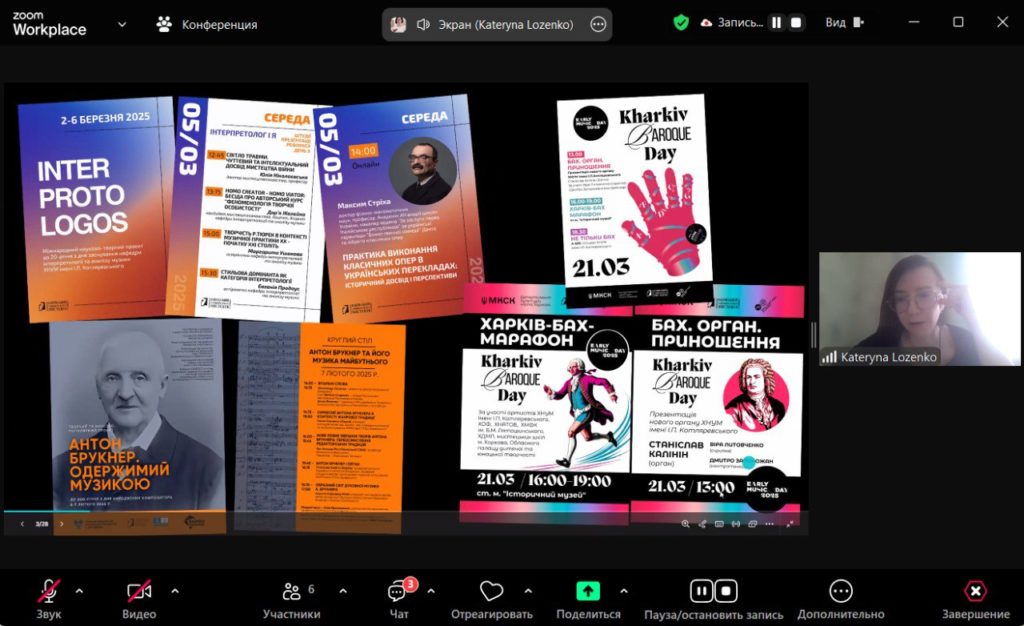This screenshot has width=1024, height=626.
Task: Click the 3/28 slide counter
Action: (42, 524)
